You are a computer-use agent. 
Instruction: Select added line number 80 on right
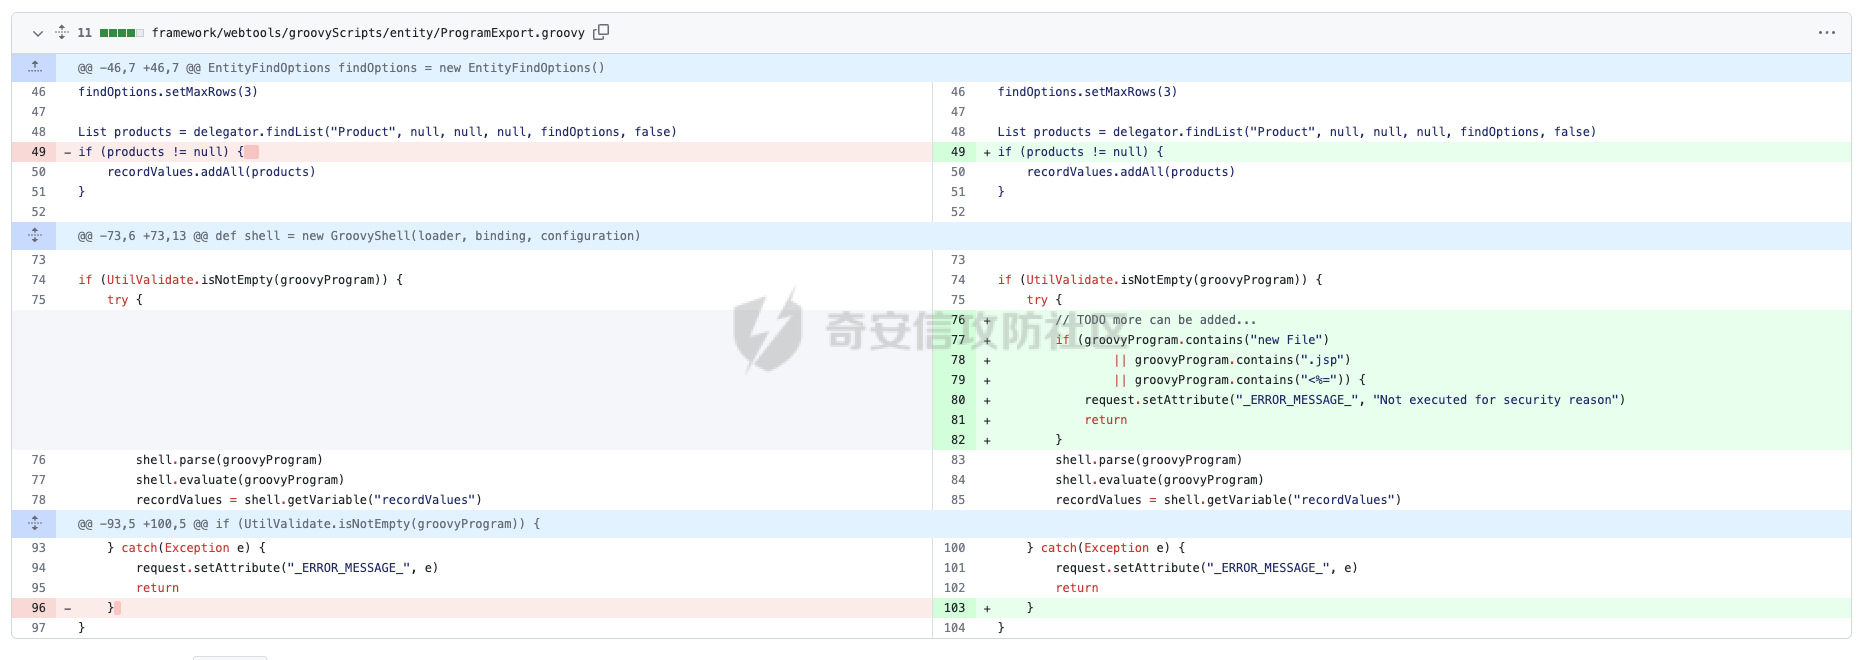tap(957, 400)
